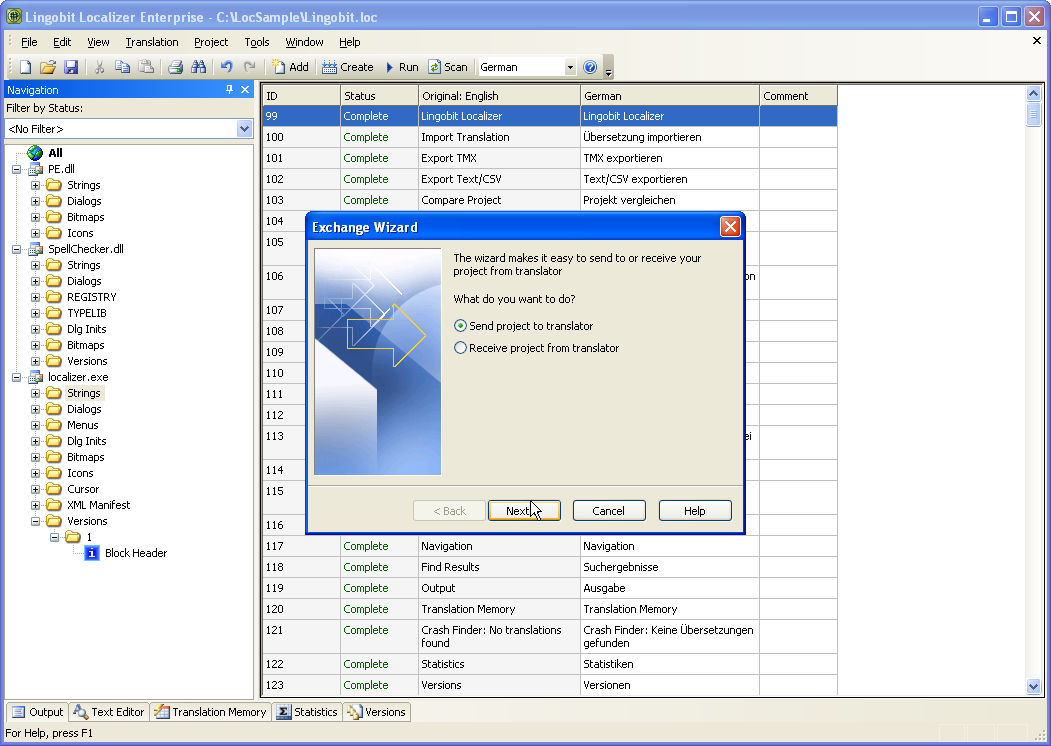This screenshot has width=1051, height=746.
Task: Collapse the Versions folder under localizer.exe
Action: 36,521
